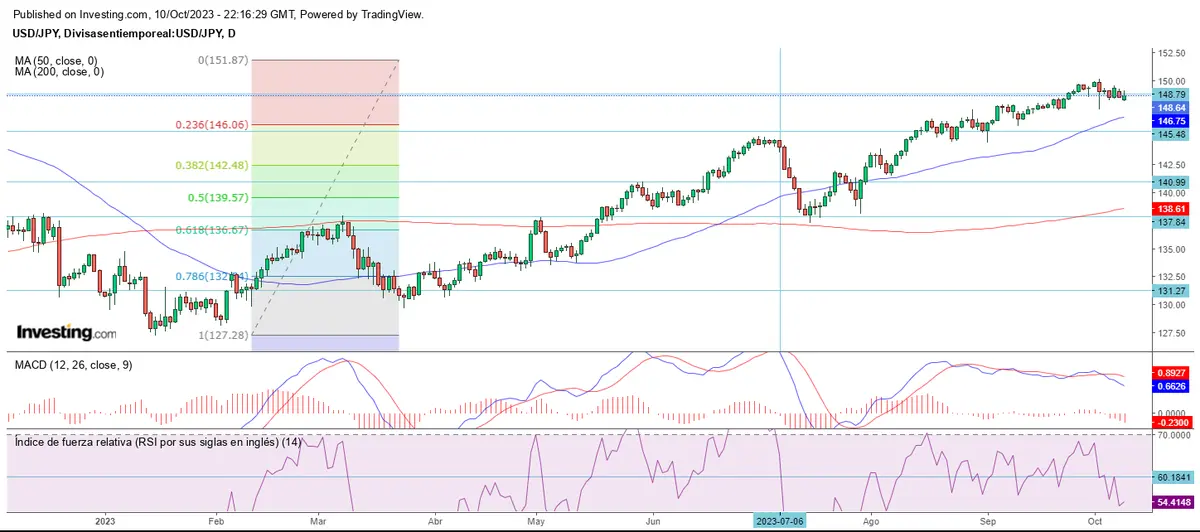Click the Sep label on time axis
Screen dimensions: 1200x532
coord(990,522)
